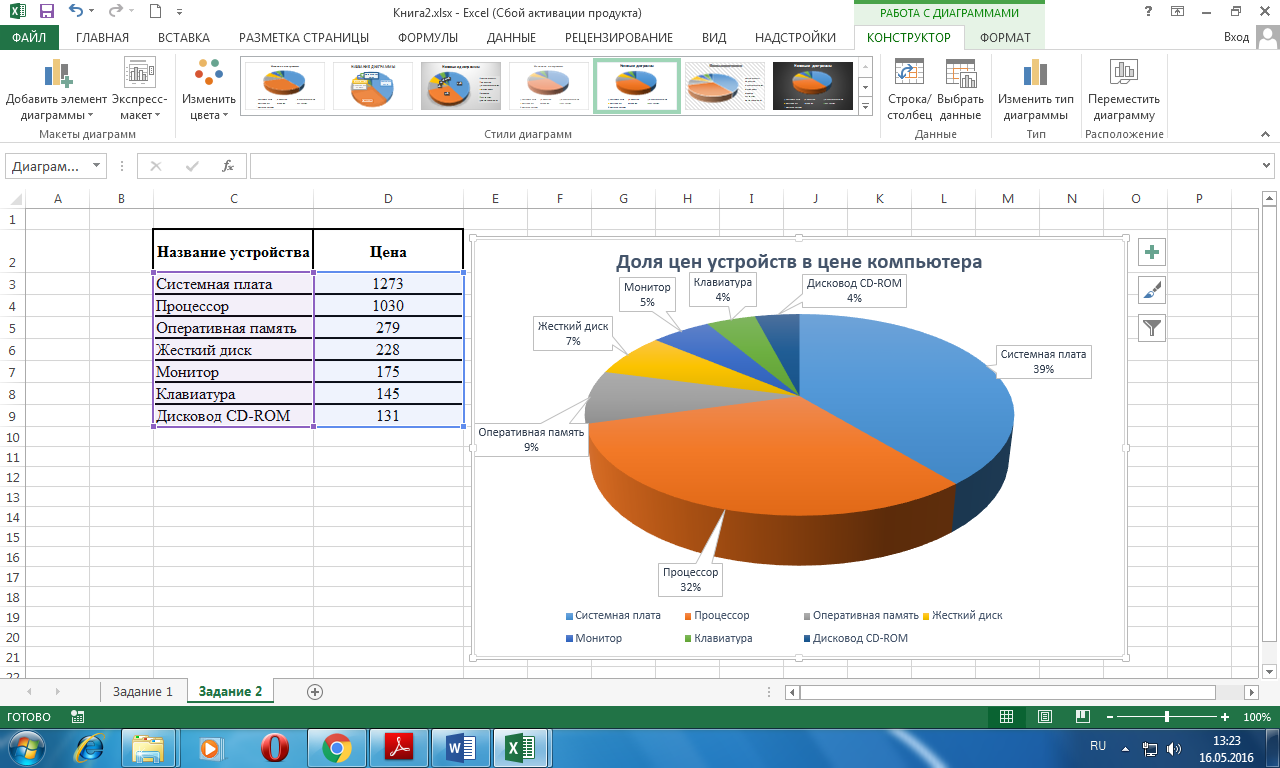Switch to the ВСТАВКА tab
The width and height of the screenshot is (1280, 768).
coord(184,38)
